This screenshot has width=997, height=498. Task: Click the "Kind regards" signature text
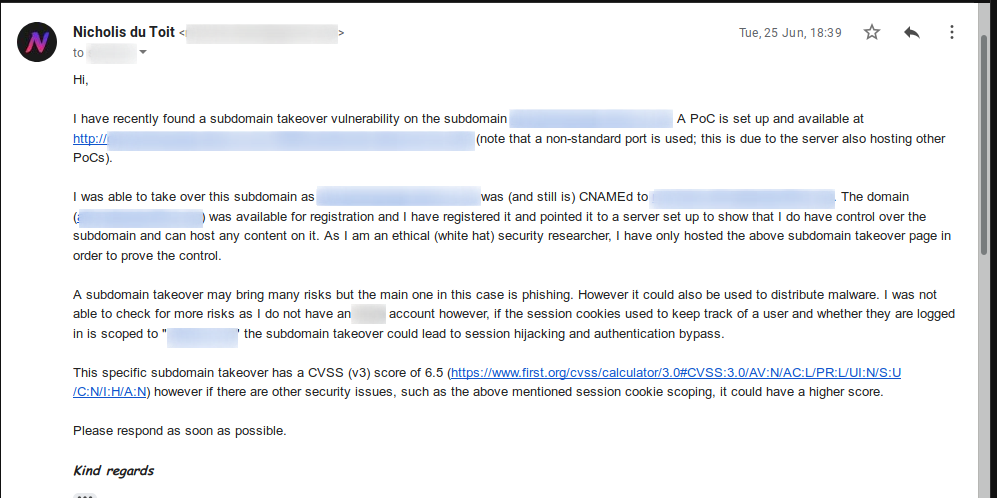point(114,471)
